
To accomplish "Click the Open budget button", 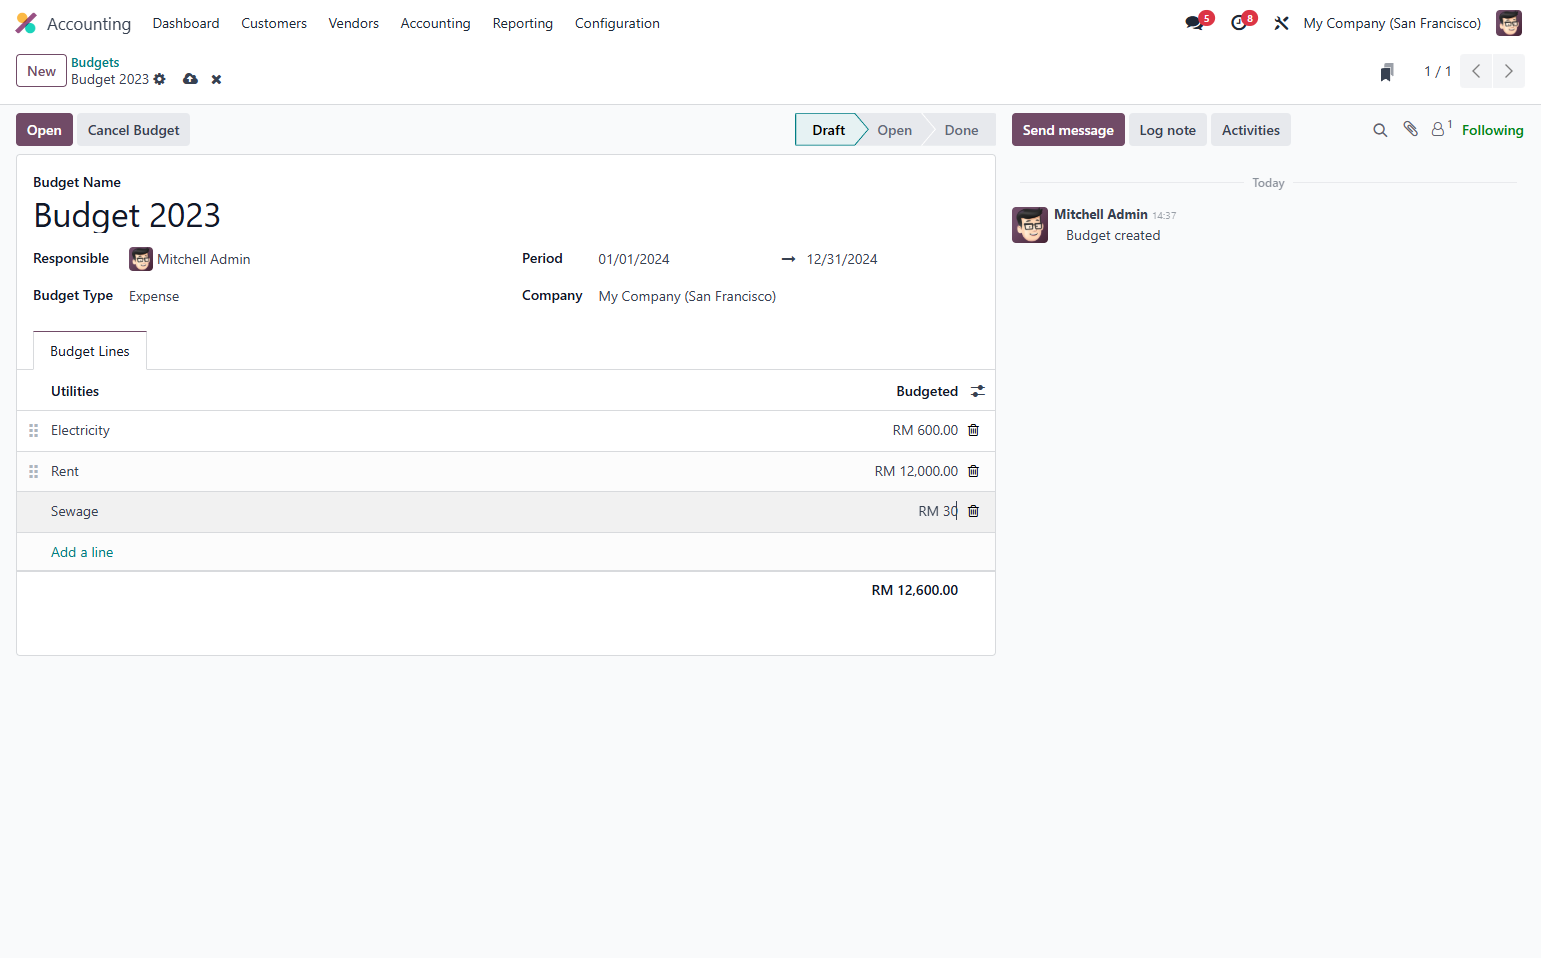I will point(44,130).
